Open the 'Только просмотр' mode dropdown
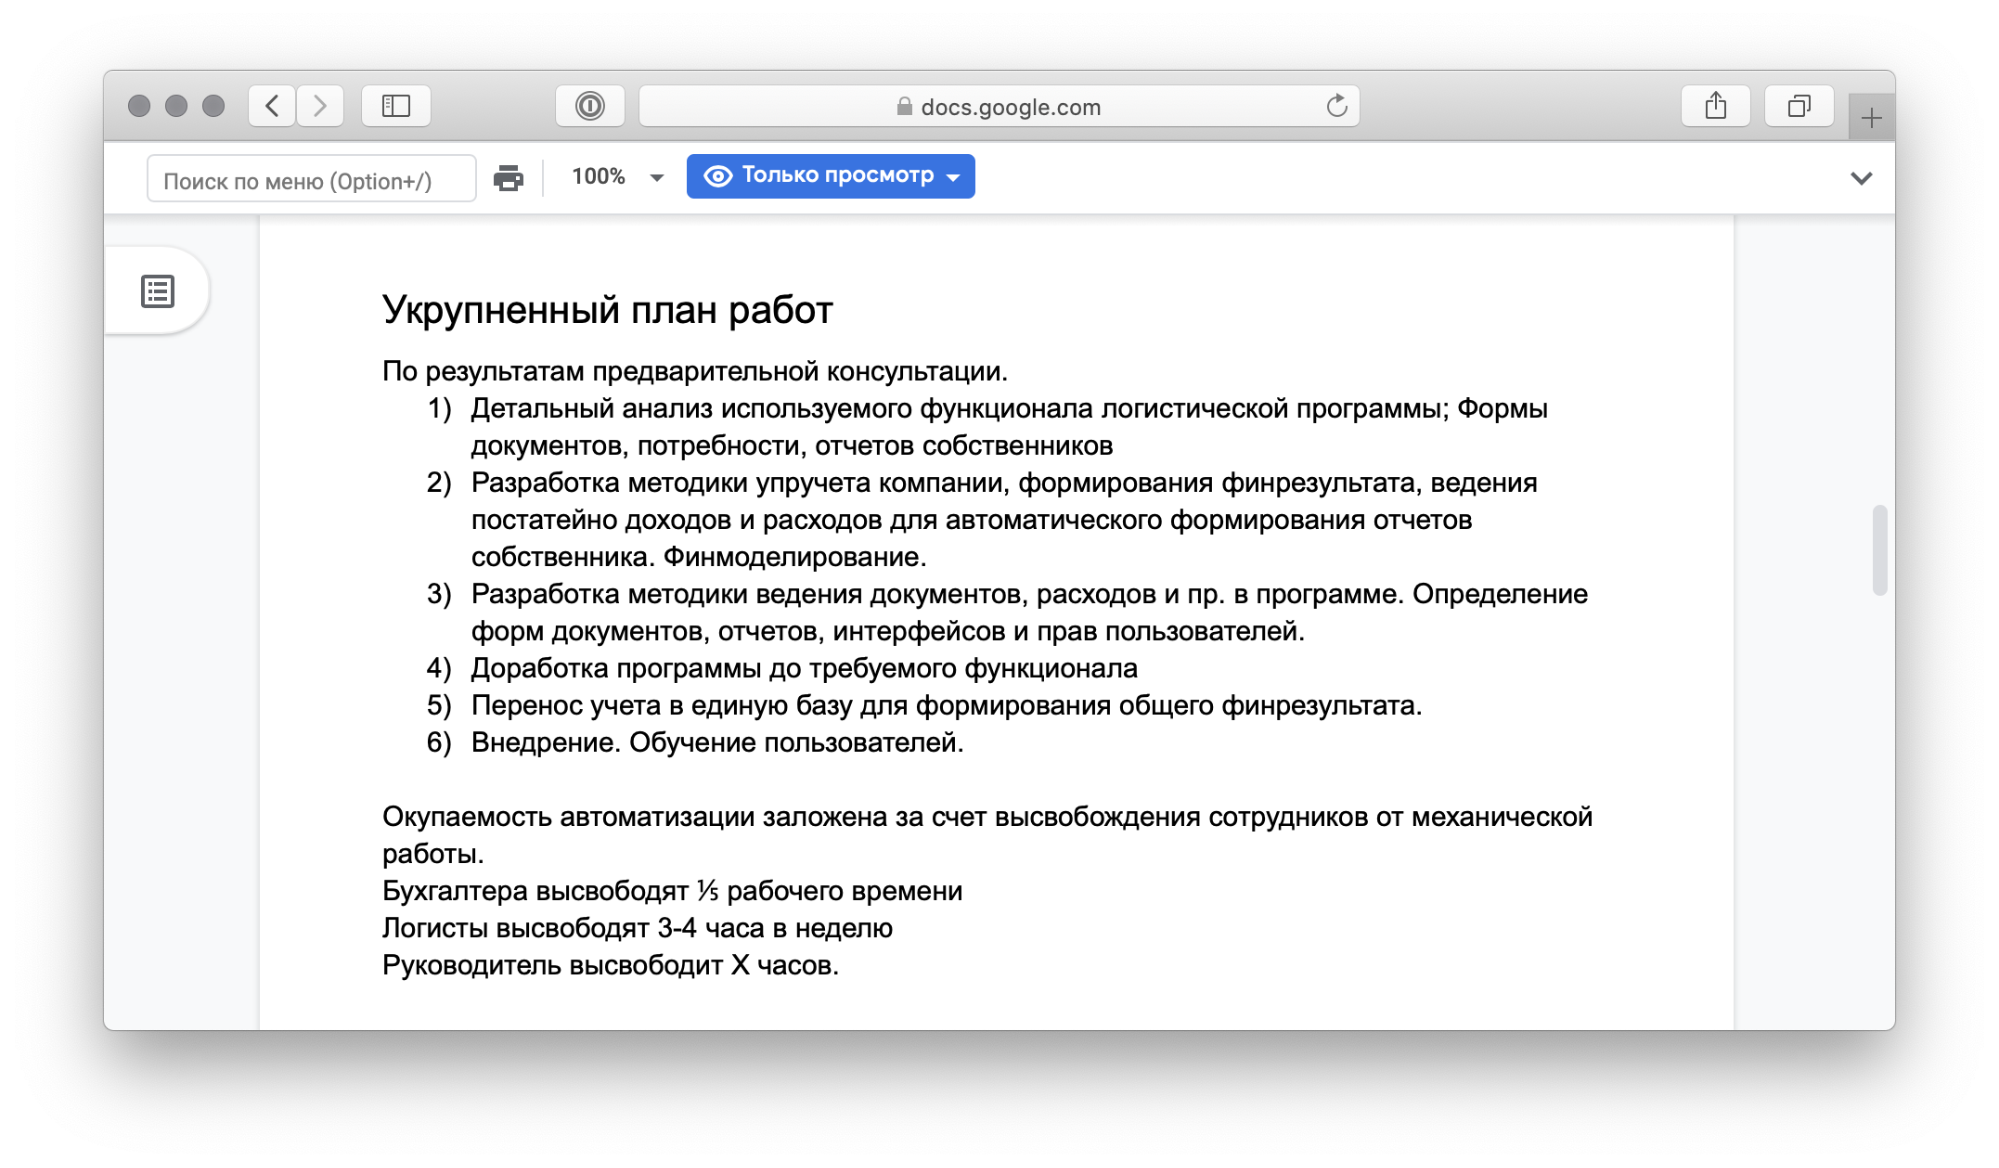1999x1168 pixels. (830, 176)
